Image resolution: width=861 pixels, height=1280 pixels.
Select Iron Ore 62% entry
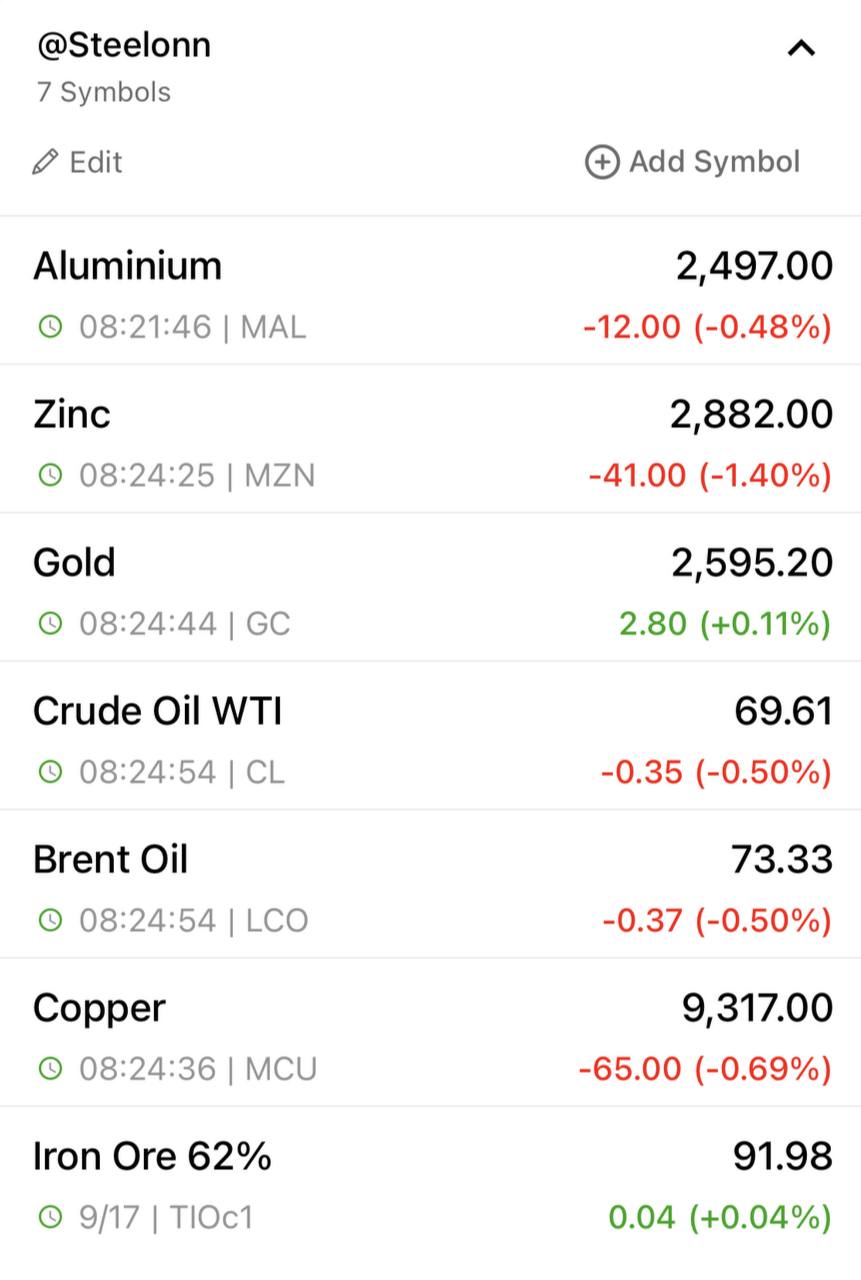coord(430,1181)
